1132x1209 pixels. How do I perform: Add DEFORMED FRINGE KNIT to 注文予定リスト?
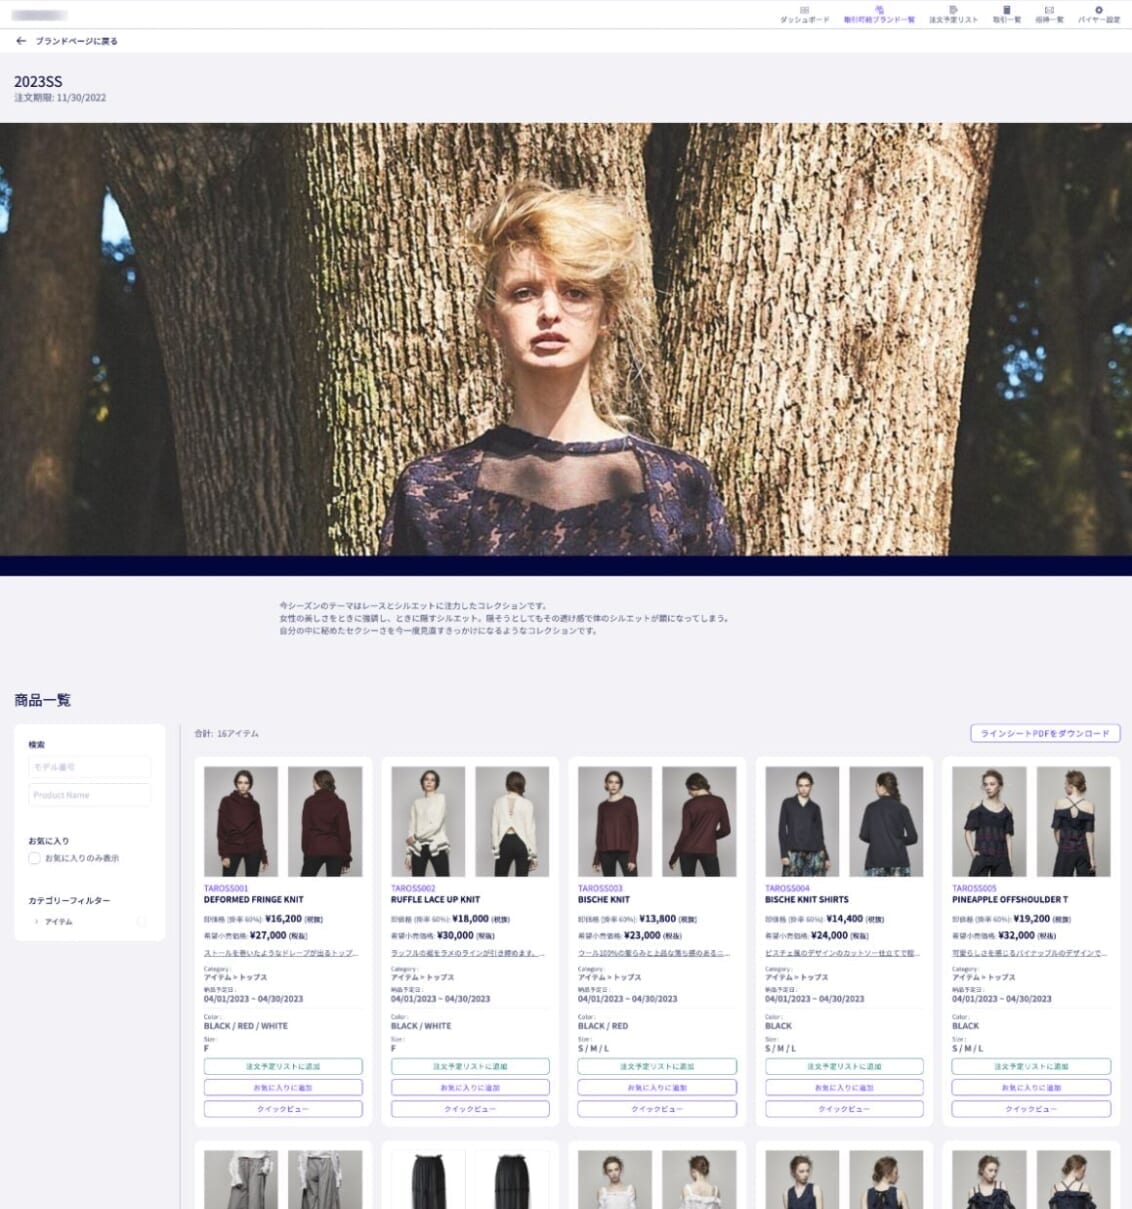(283, 1067)
